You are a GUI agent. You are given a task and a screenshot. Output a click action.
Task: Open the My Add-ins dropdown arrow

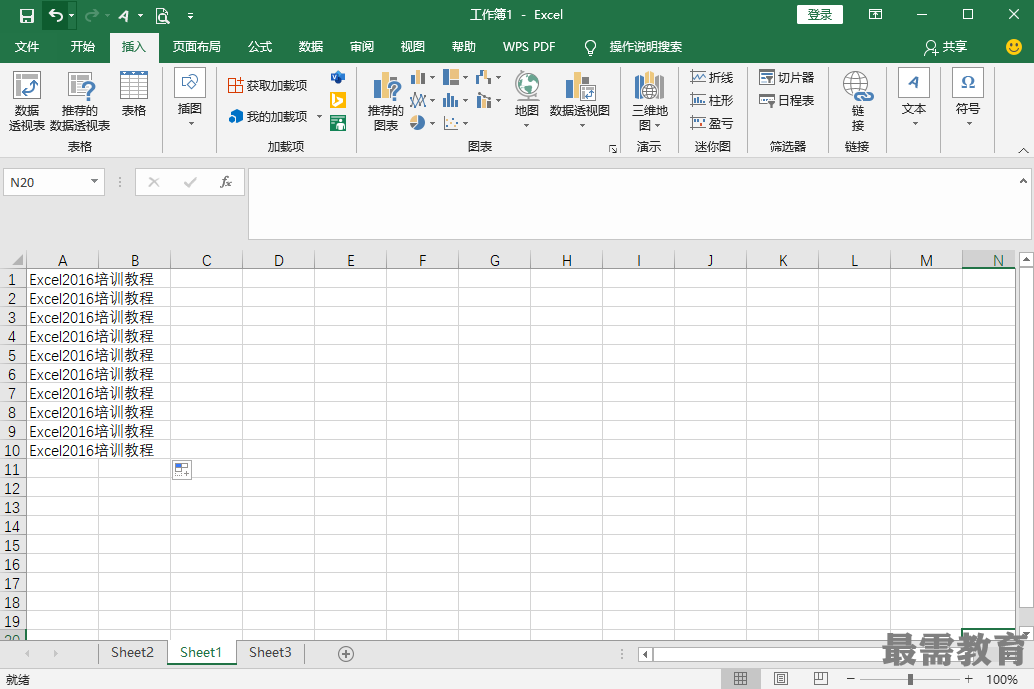319,117
